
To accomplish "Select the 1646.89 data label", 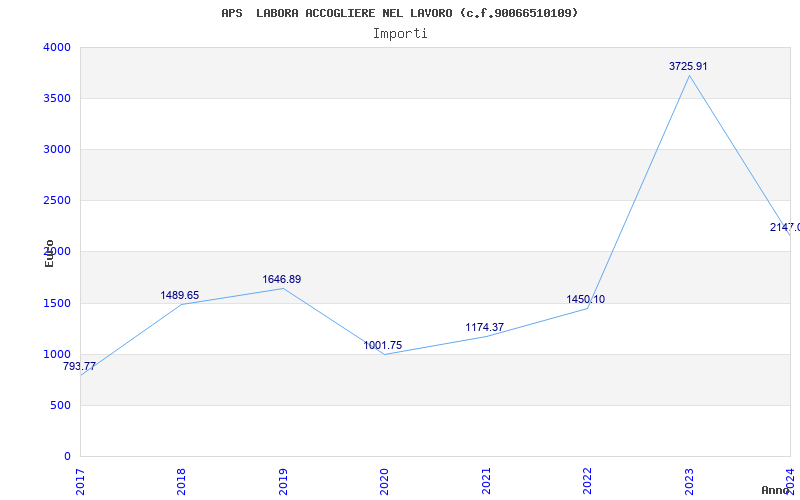I will pyautogui.click(x=282, y=280).
